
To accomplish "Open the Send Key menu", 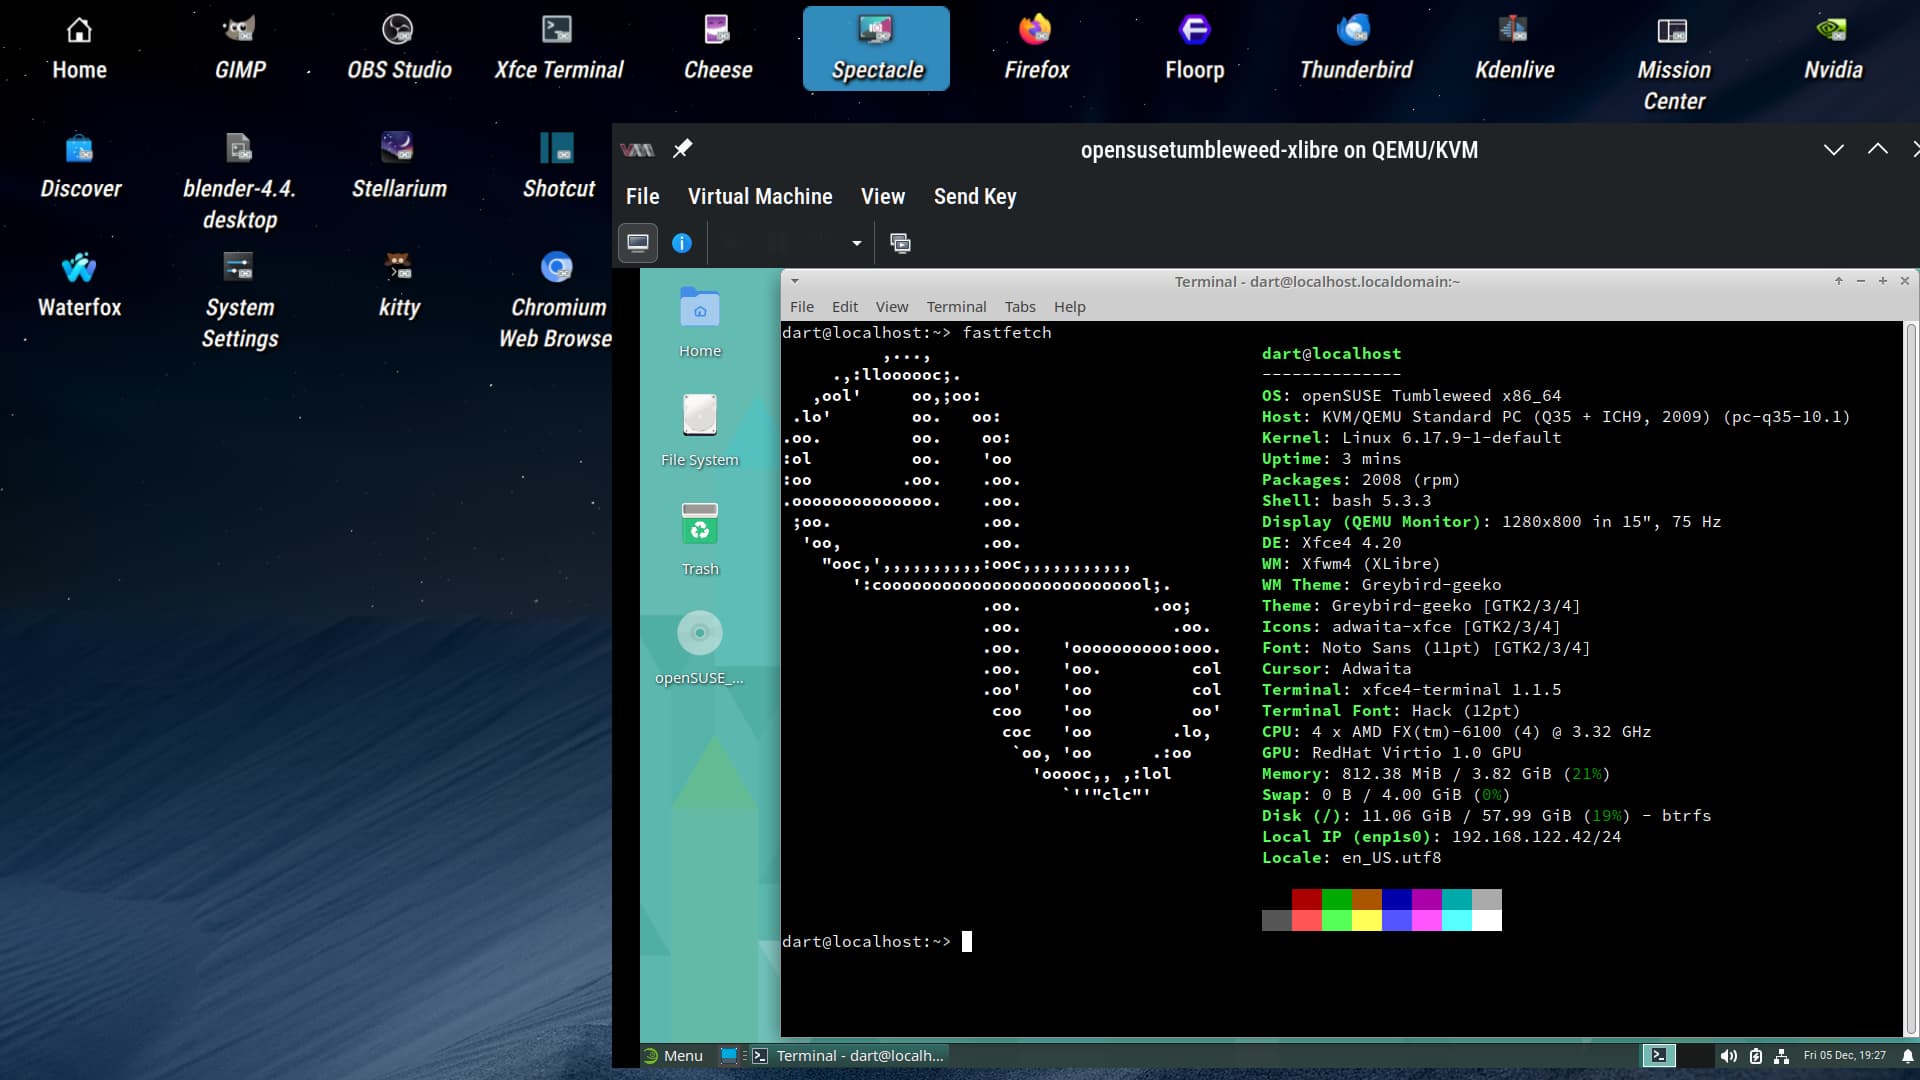I will (974, 197).
